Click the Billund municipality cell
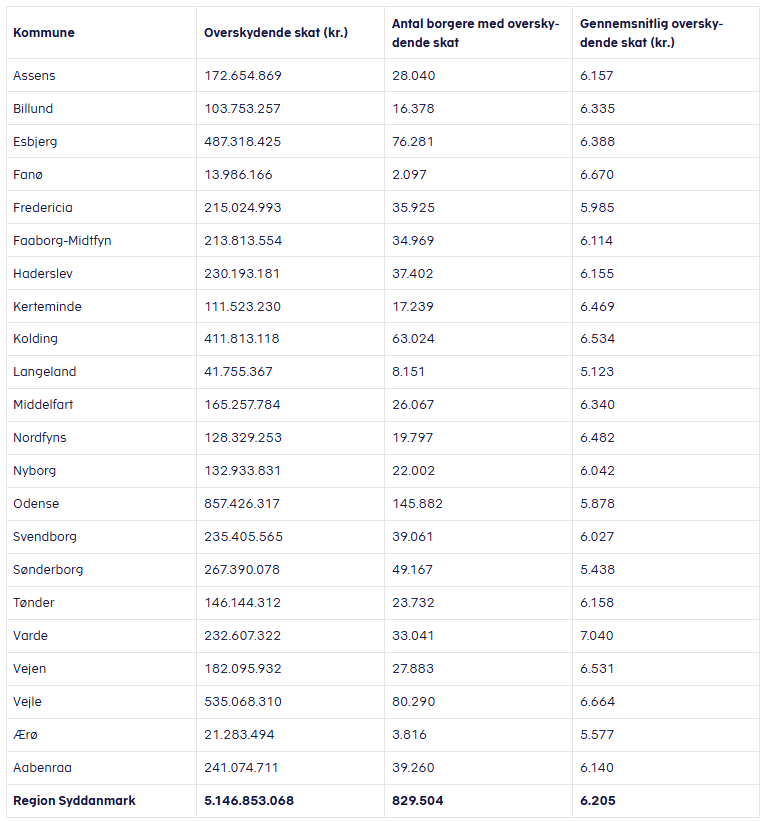 click(x=33, y=109)
